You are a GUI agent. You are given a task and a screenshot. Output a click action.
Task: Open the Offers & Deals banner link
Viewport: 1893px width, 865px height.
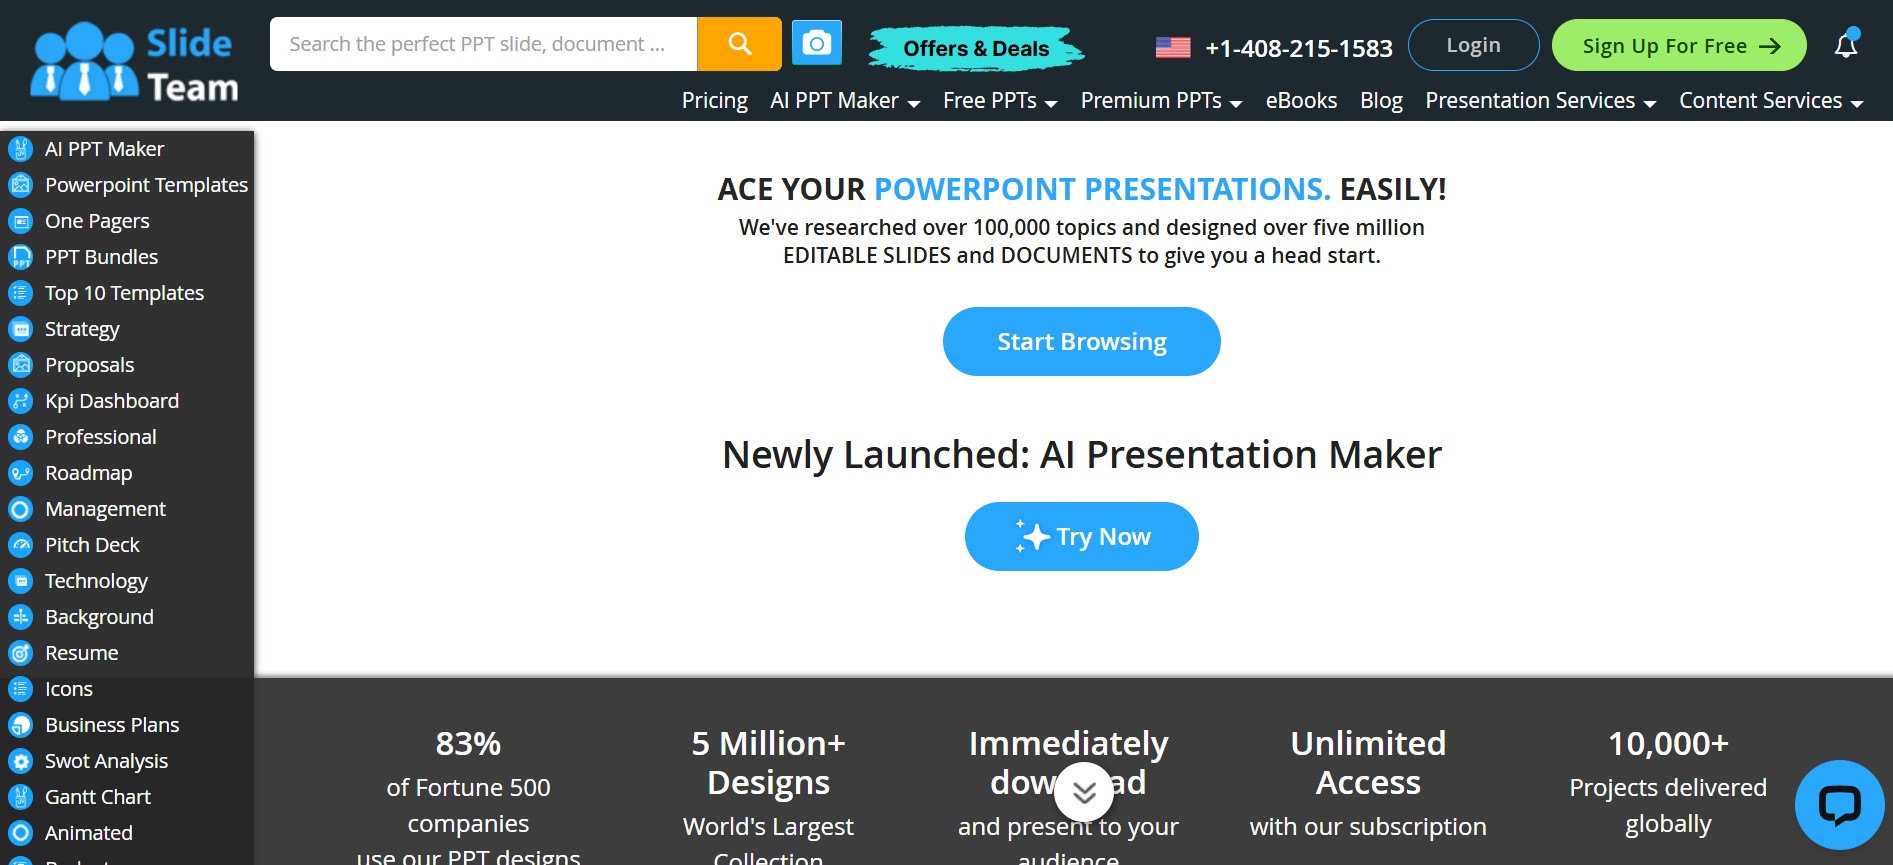coord(975,48)
